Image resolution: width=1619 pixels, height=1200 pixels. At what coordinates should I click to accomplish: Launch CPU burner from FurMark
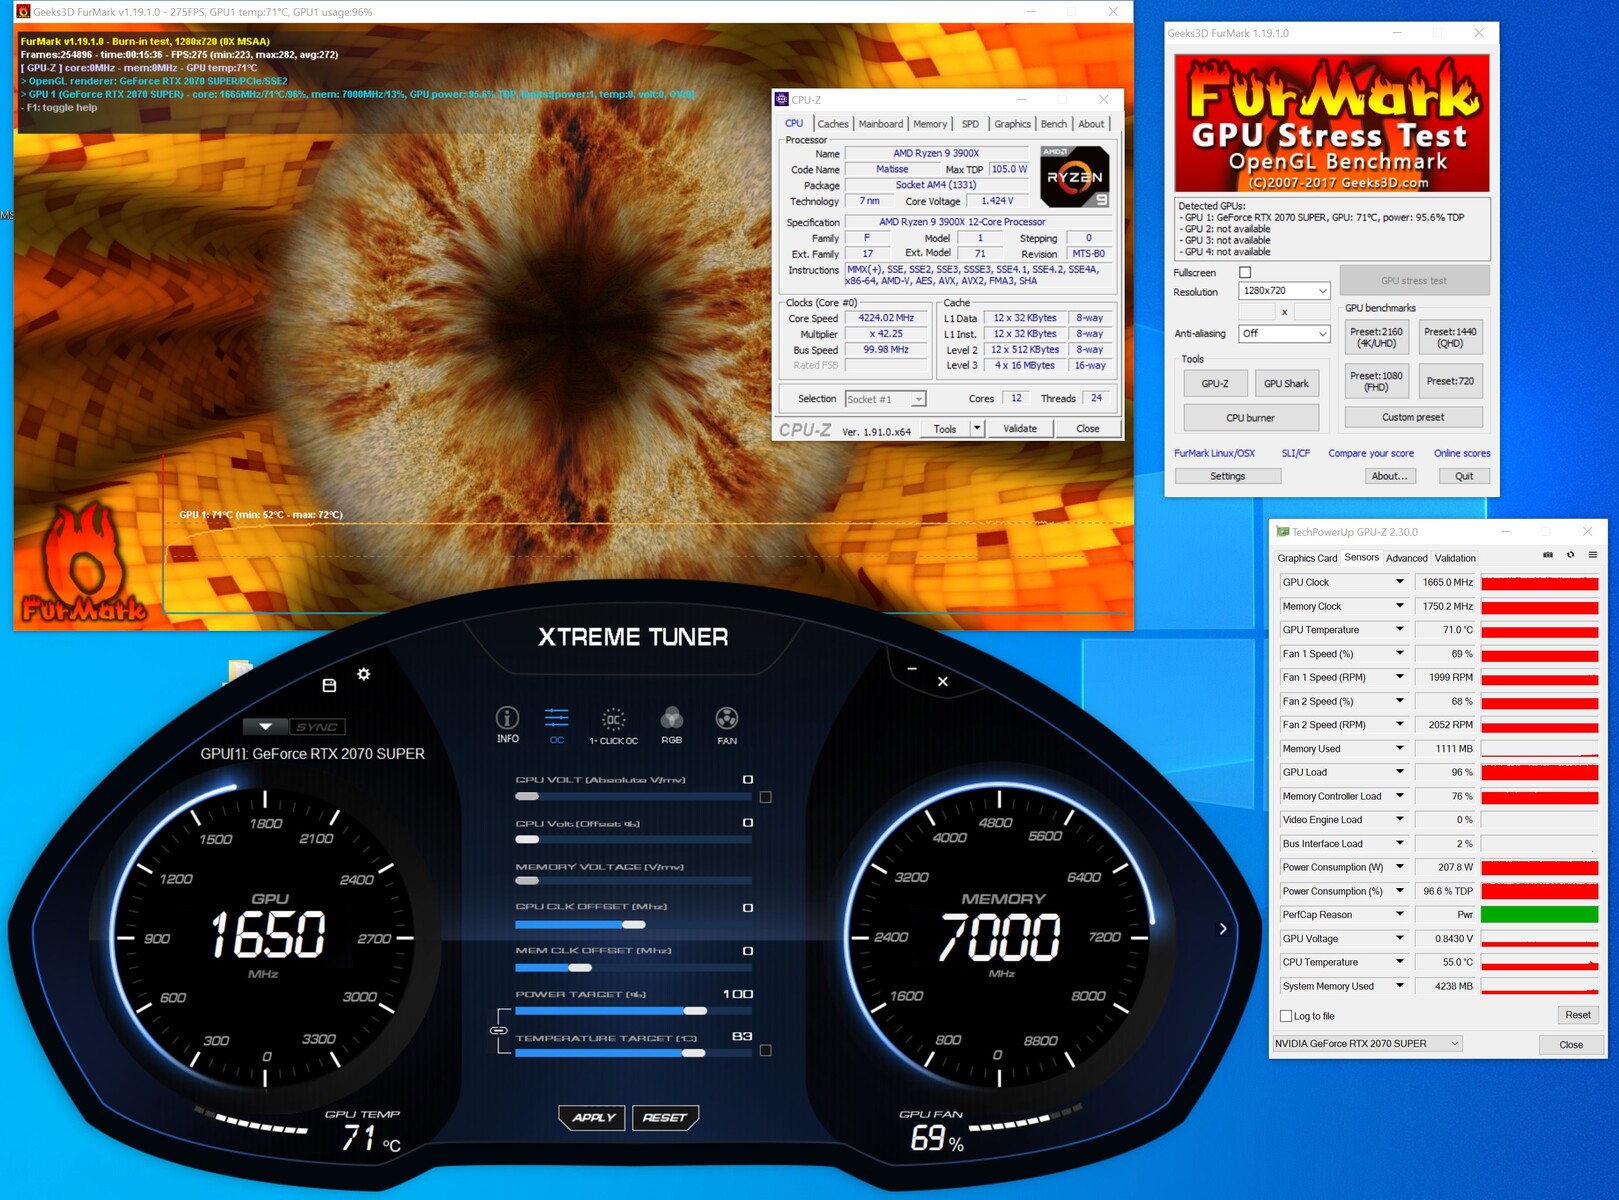[x=1251, y=418]
